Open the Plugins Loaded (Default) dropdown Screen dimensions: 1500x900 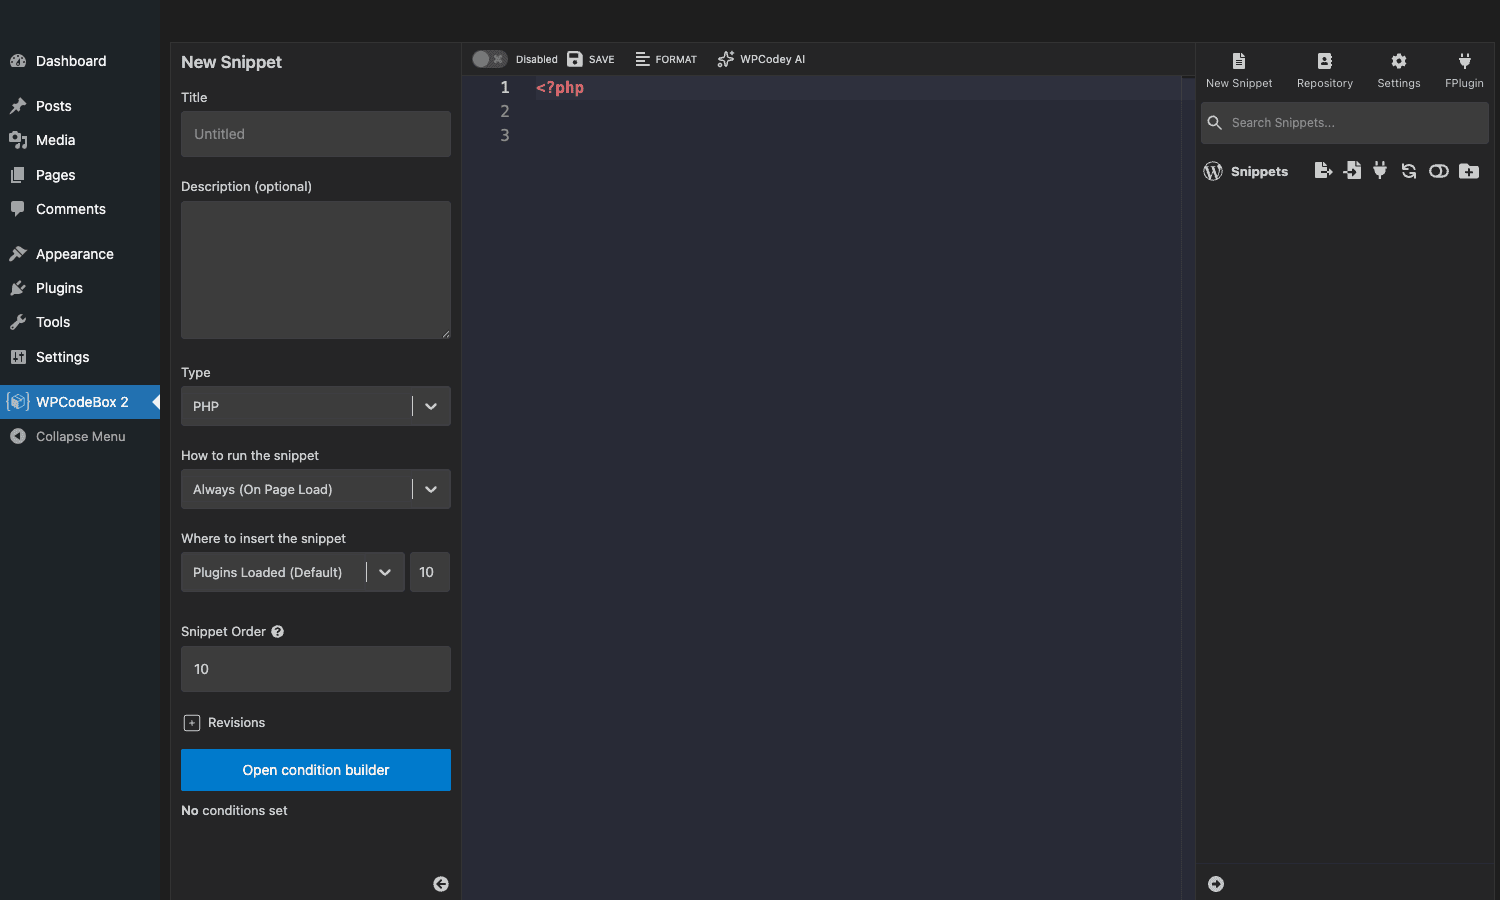click(x=293, y=572)
